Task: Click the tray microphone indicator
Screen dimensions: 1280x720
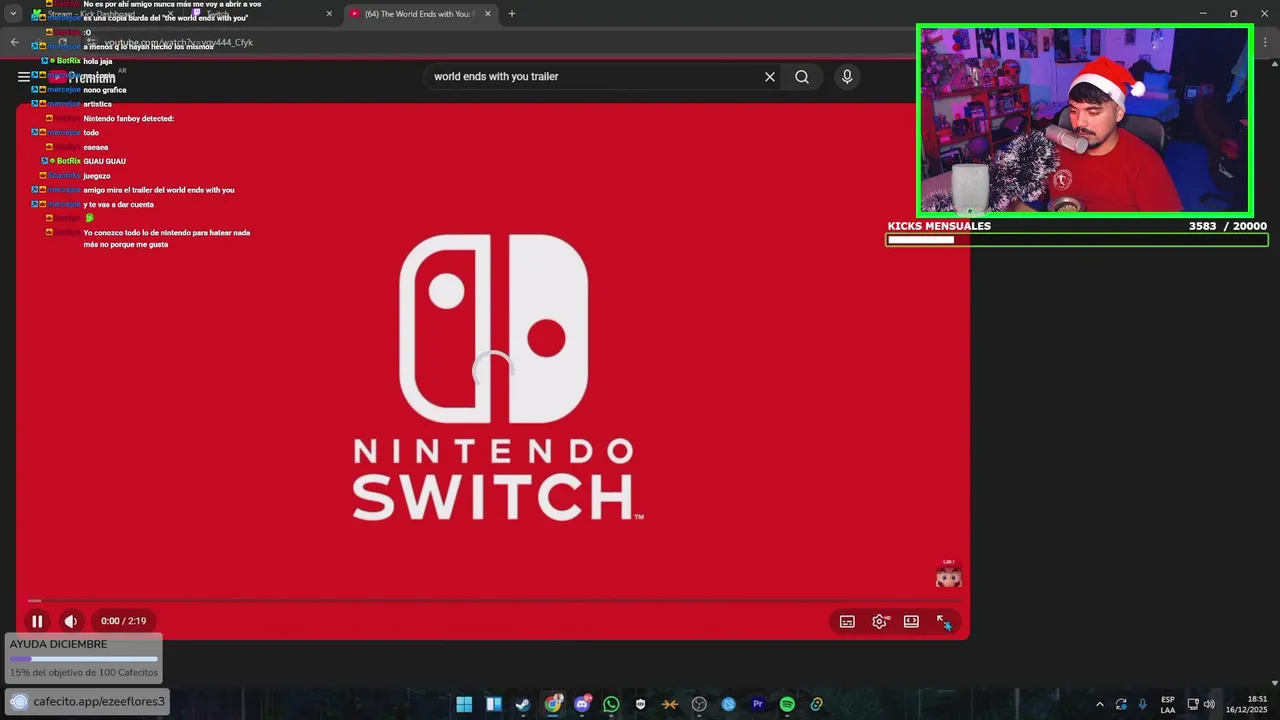Action: pos(1142,704)
